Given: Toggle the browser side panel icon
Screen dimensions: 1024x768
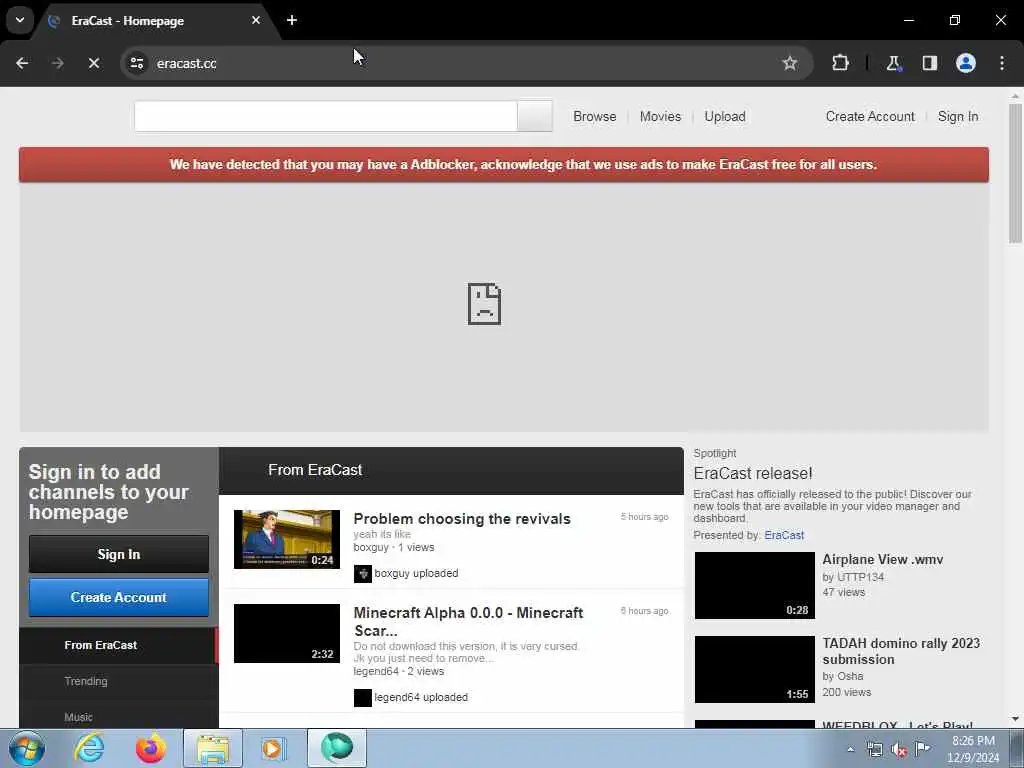Looking at the screenshot, I should [929, 63].
